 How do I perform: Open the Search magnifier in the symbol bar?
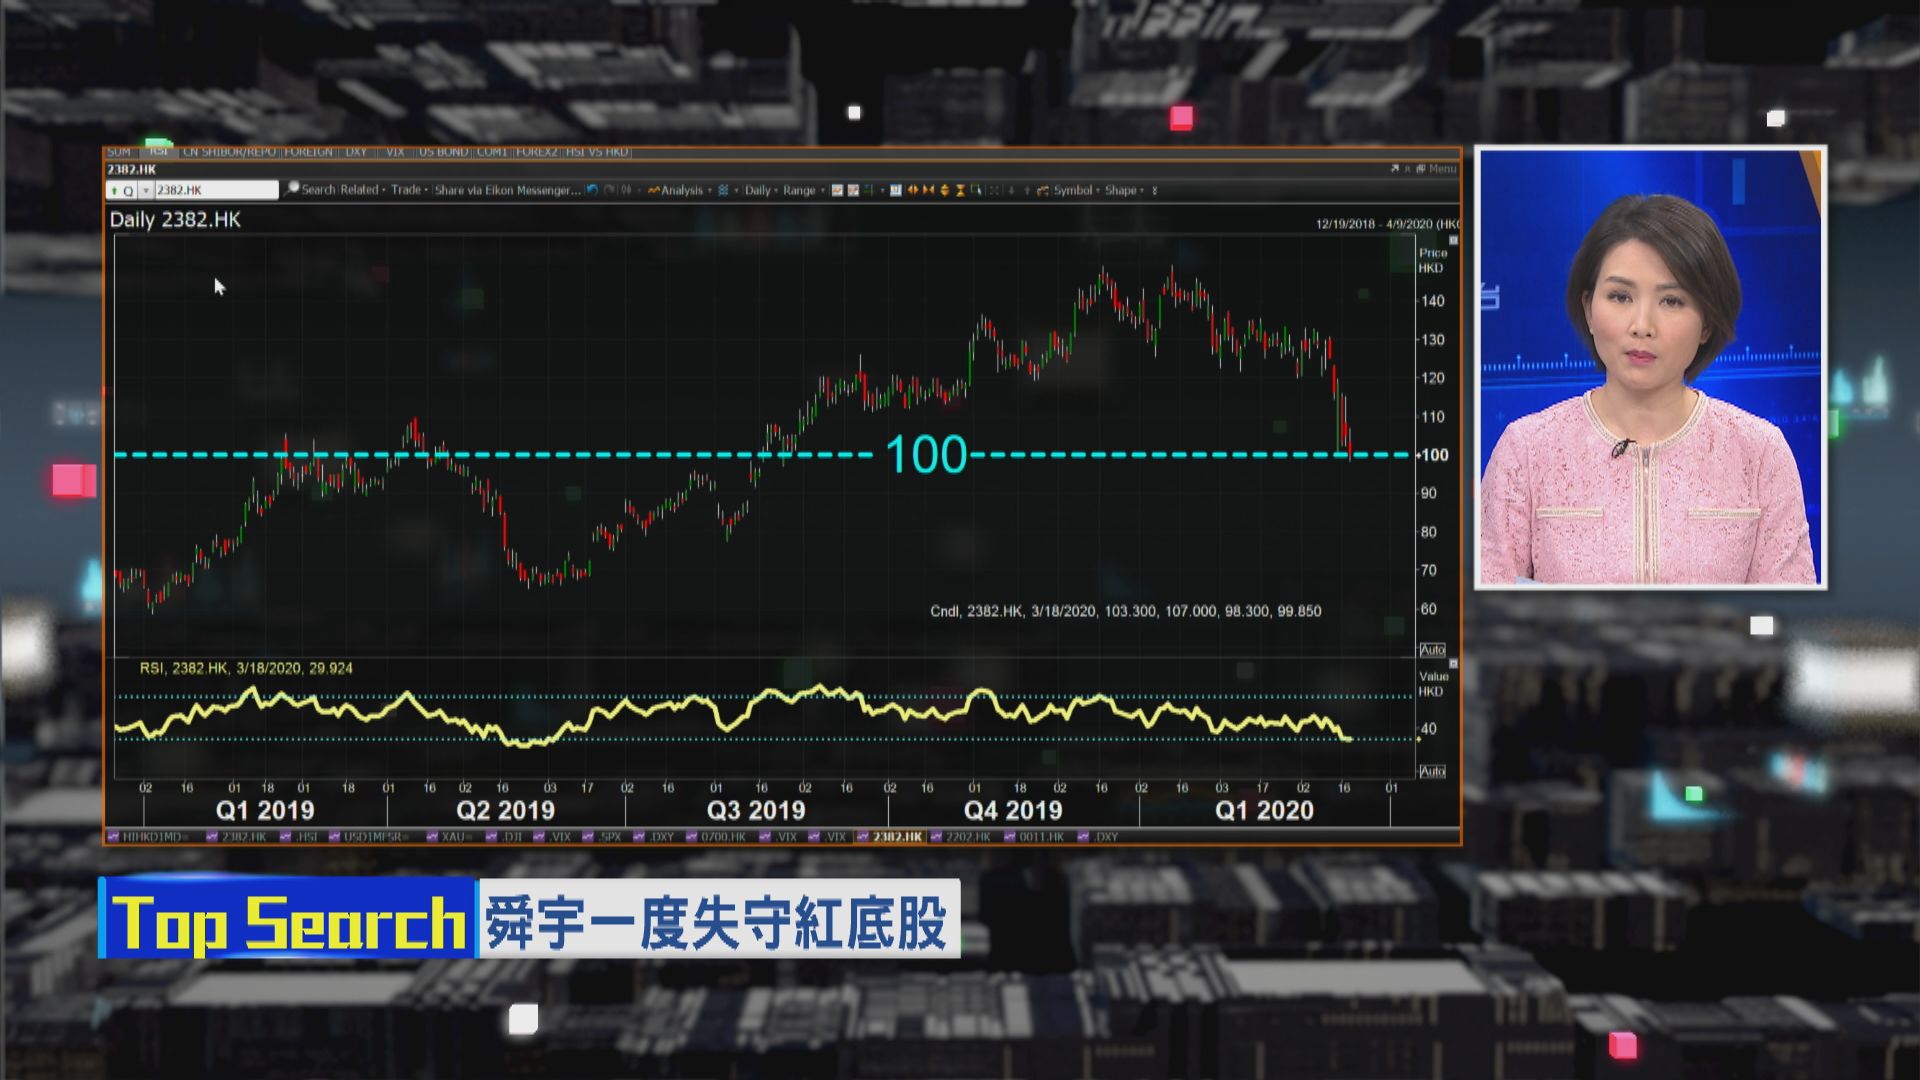(x=291, y=189)
